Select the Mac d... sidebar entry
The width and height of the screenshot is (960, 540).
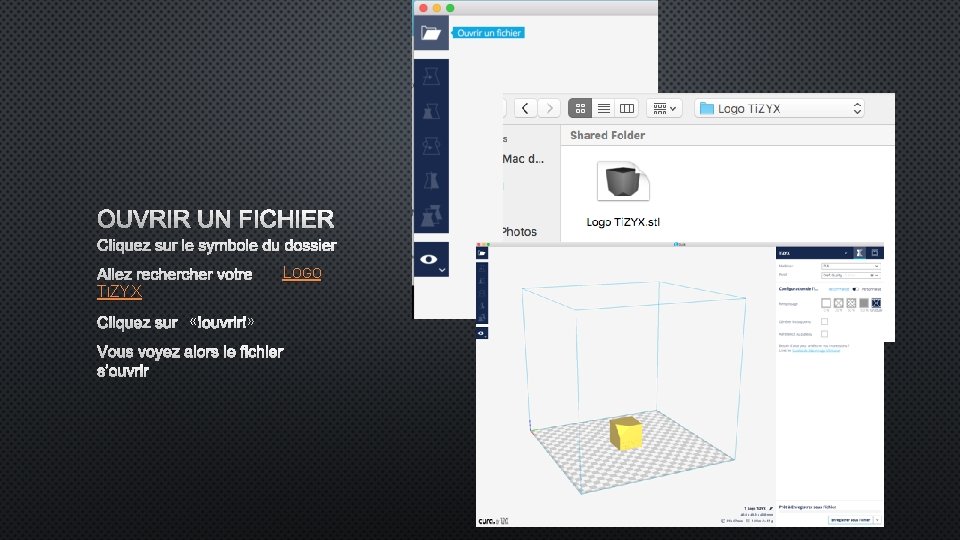523,159
